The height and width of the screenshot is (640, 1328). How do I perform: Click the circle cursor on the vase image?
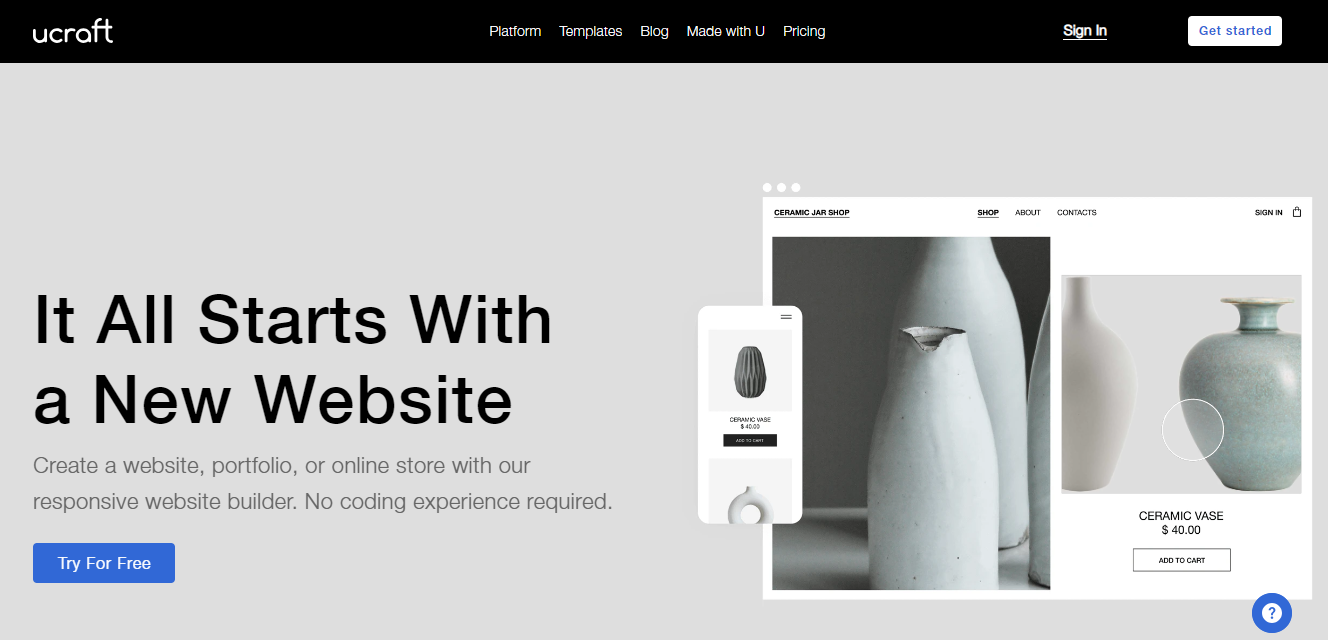pyautogui.click(x=1193, y=430)
